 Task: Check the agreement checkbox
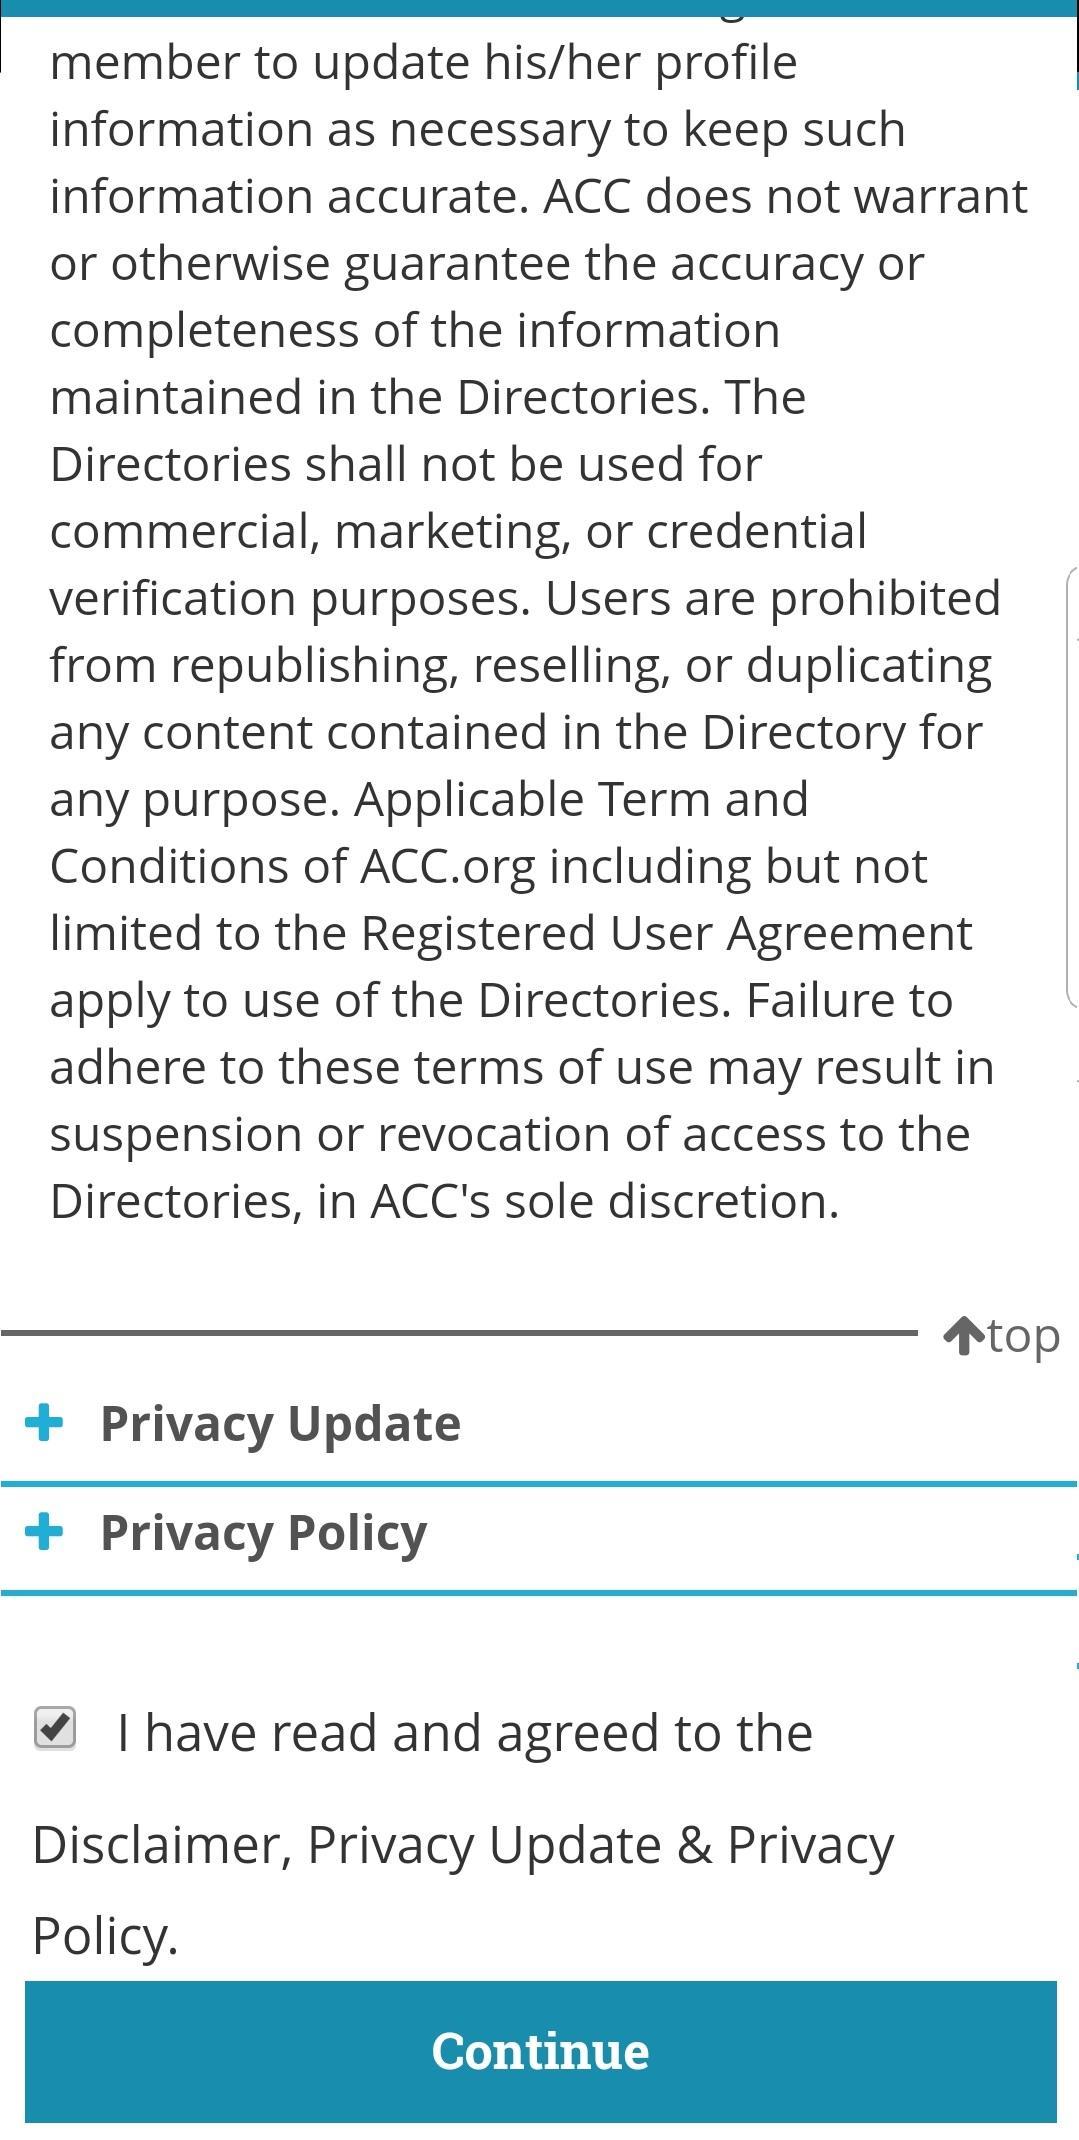coord(55,1728)
